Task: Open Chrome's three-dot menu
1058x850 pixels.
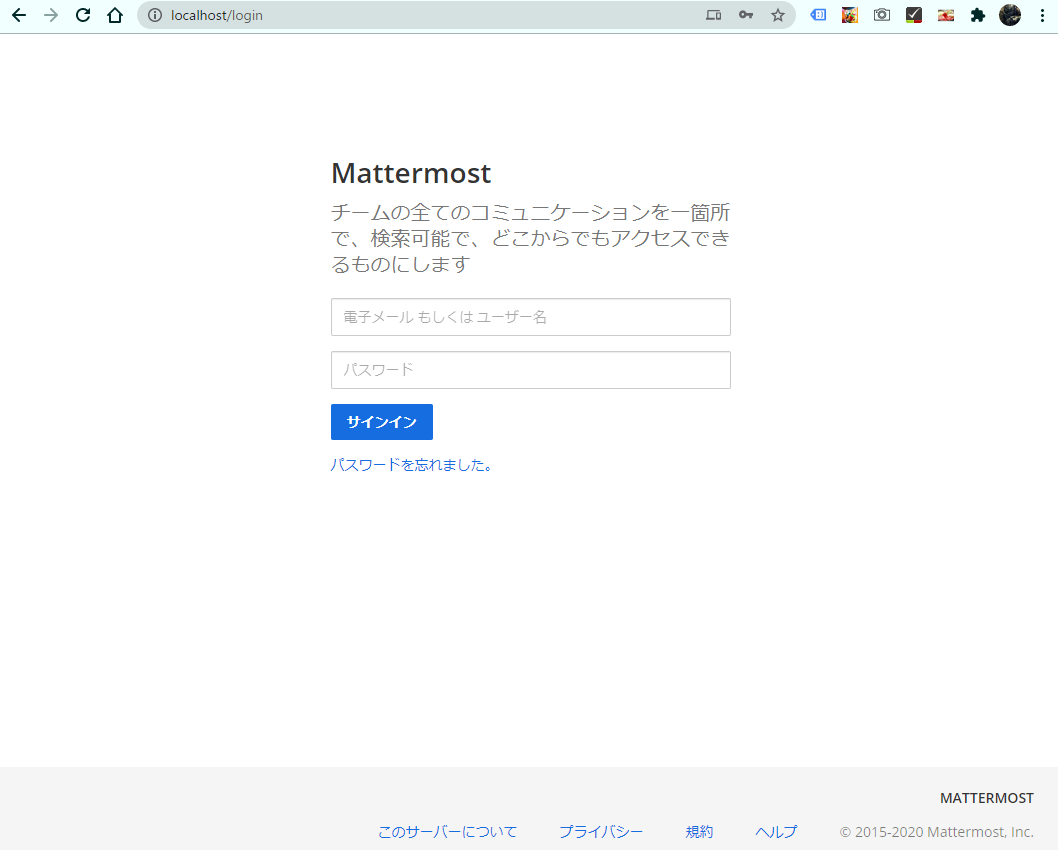Action: click(1042, 15)
